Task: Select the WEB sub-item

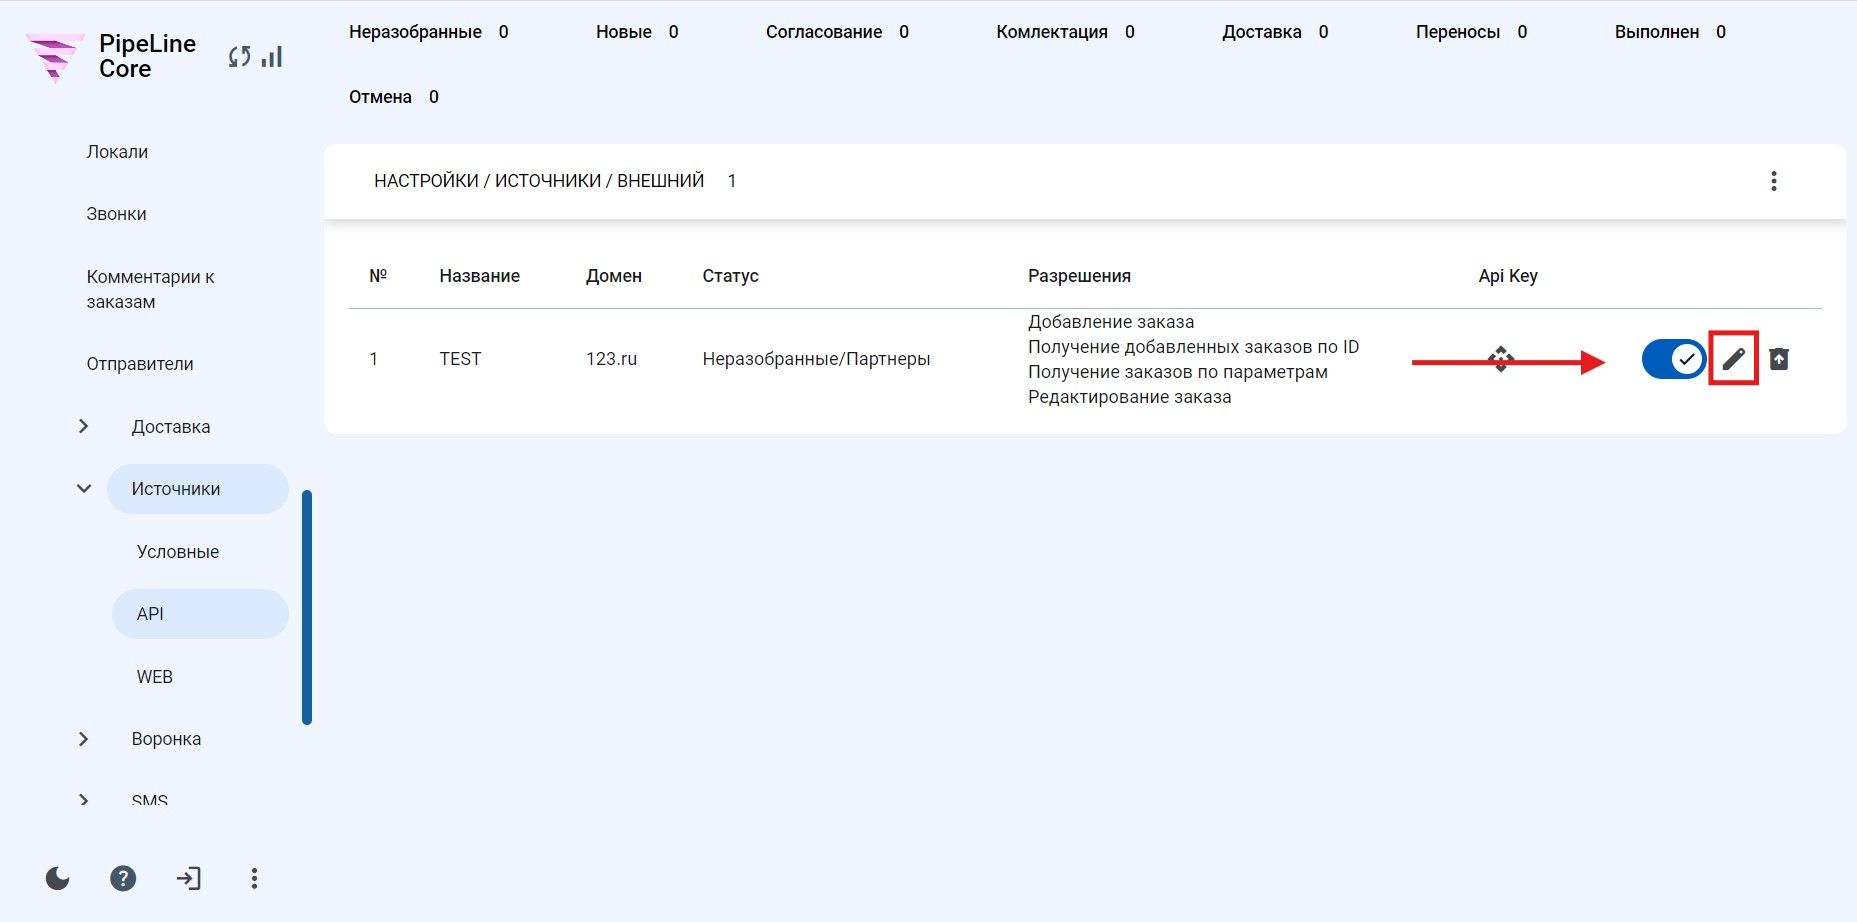Action: tap(155, 677)
